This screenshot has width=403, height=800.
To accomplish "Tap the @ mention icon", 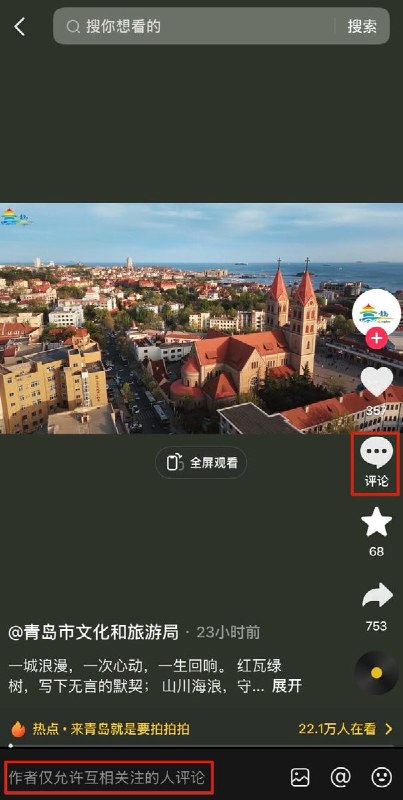I will (x=340, y=777).
